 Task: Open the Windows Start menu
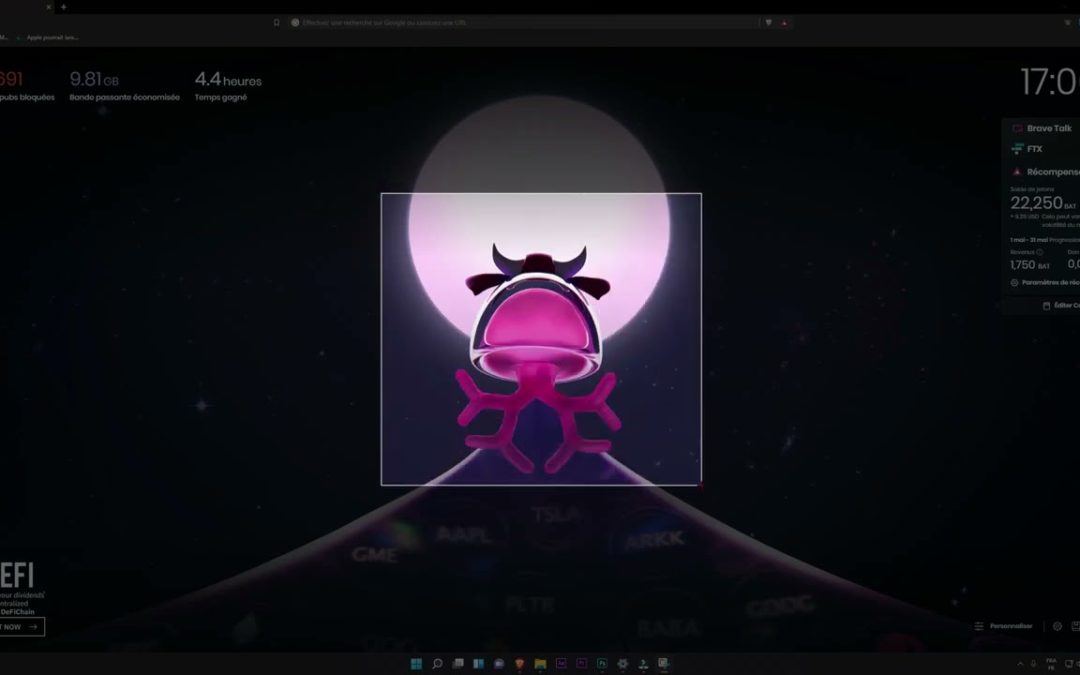coord(417,663)
